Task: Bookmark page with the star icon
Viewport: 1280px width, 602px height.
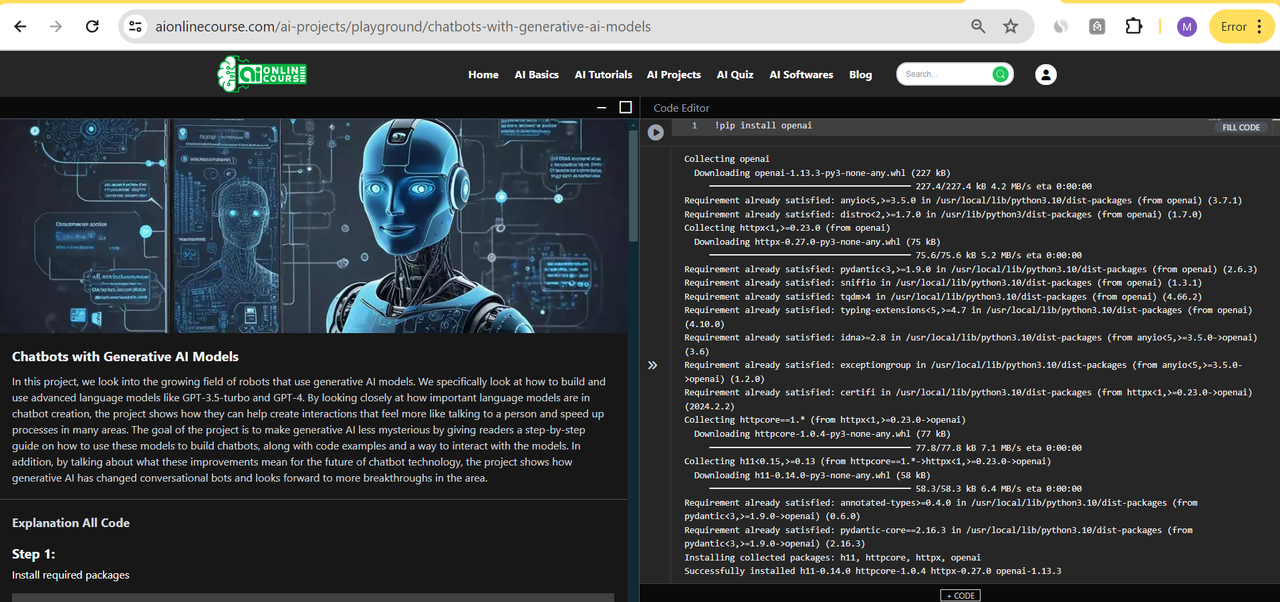Action: click(1010, 26)
